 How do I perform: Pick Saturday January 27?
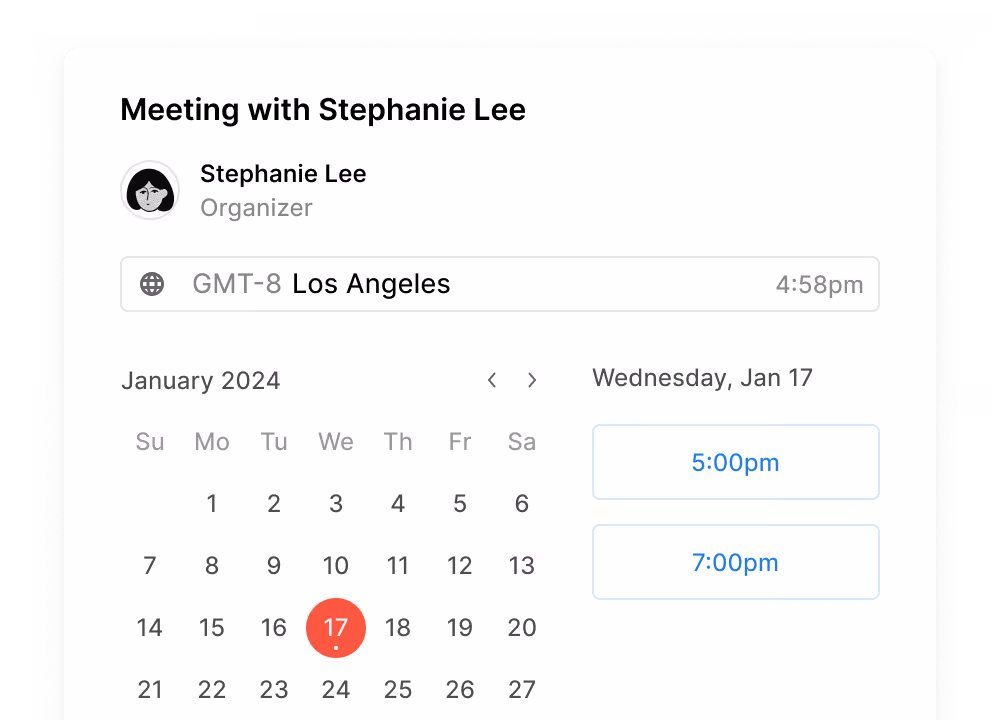(522, 690)
